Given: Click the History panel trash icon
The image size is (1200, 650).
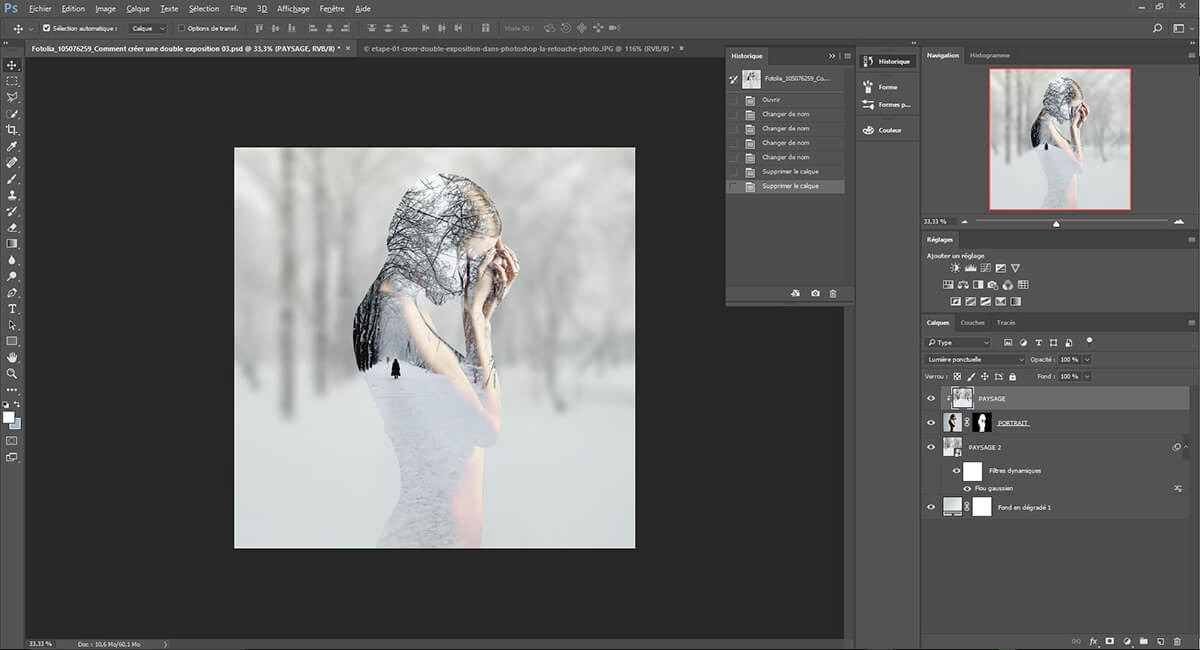Looking at the screenshot, I should click(x=833, y=294).
